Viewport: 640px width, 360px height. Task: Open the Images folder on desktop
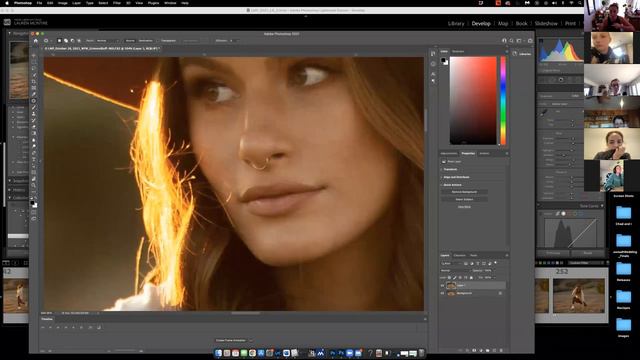(x=623, y=327)
